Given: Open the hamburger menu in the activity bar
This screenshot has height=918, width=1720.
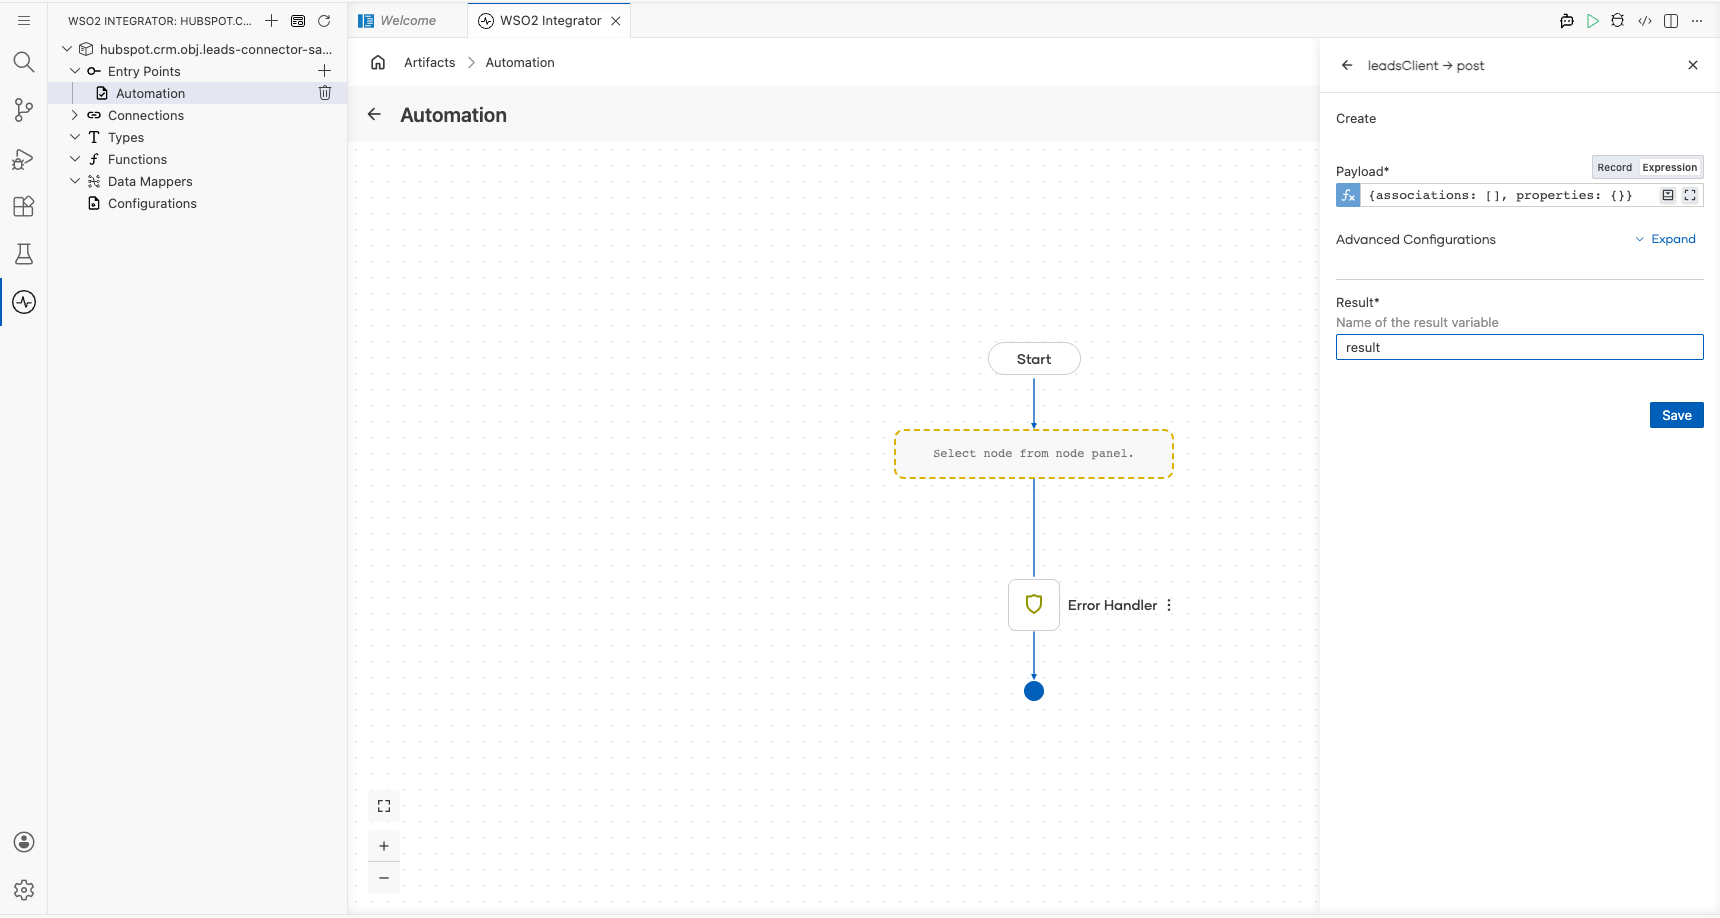Looking at the screenshot, I should pos(24,20).
